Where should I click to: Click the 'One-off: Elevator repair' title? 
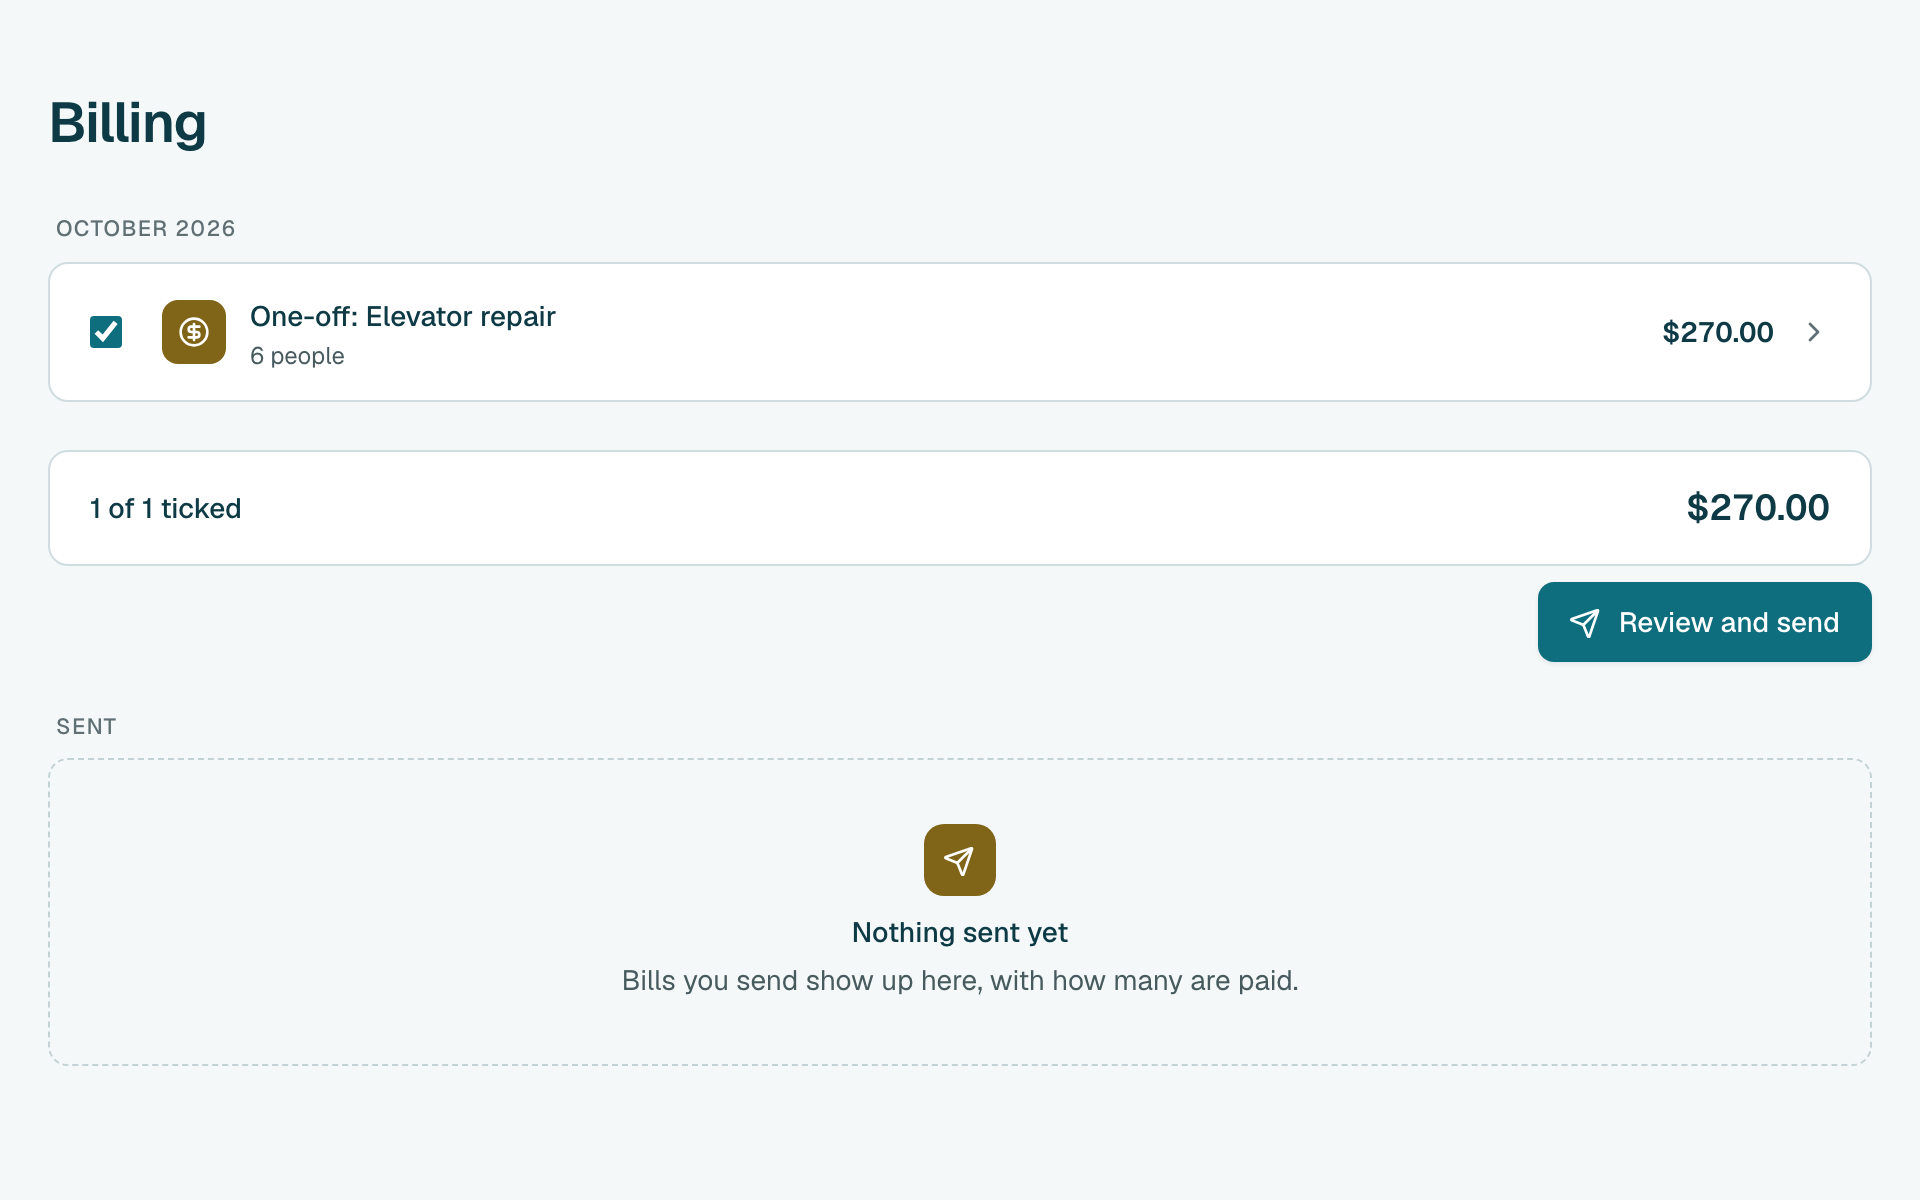tap(403, 316)
